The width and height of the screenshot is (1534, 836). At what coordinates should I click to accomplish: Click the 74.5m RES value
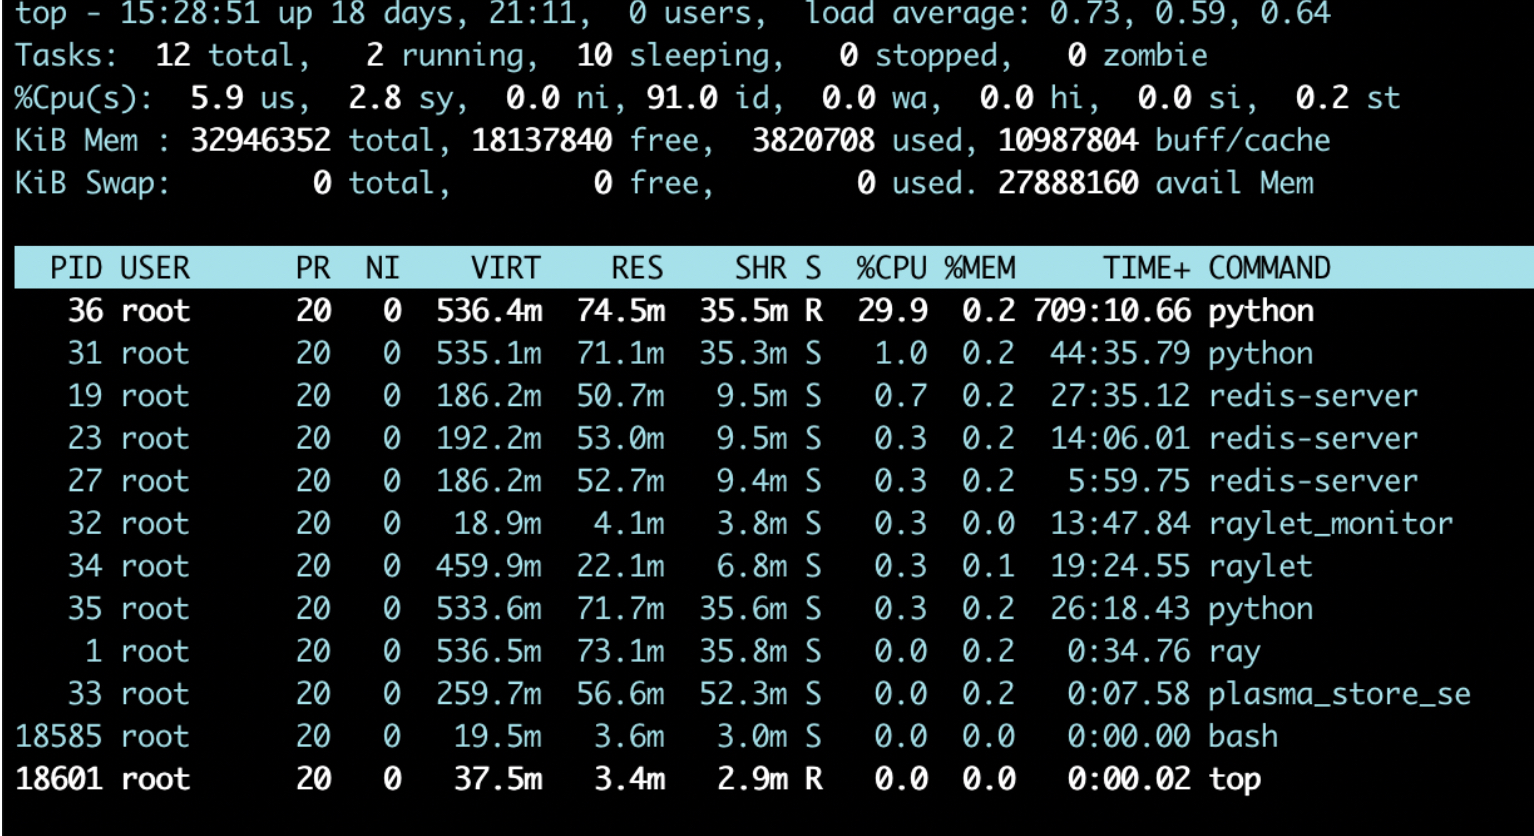point(620,311)
